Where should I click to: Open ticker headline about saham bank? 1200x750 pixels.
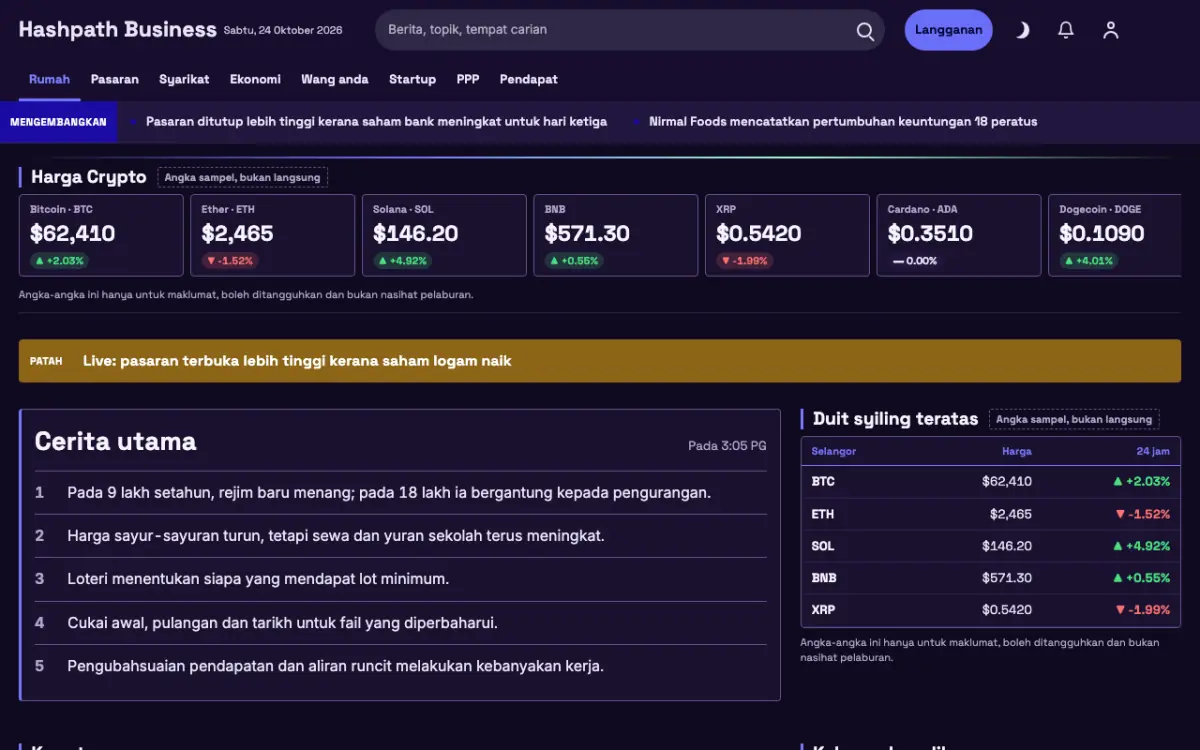point(376,122)
